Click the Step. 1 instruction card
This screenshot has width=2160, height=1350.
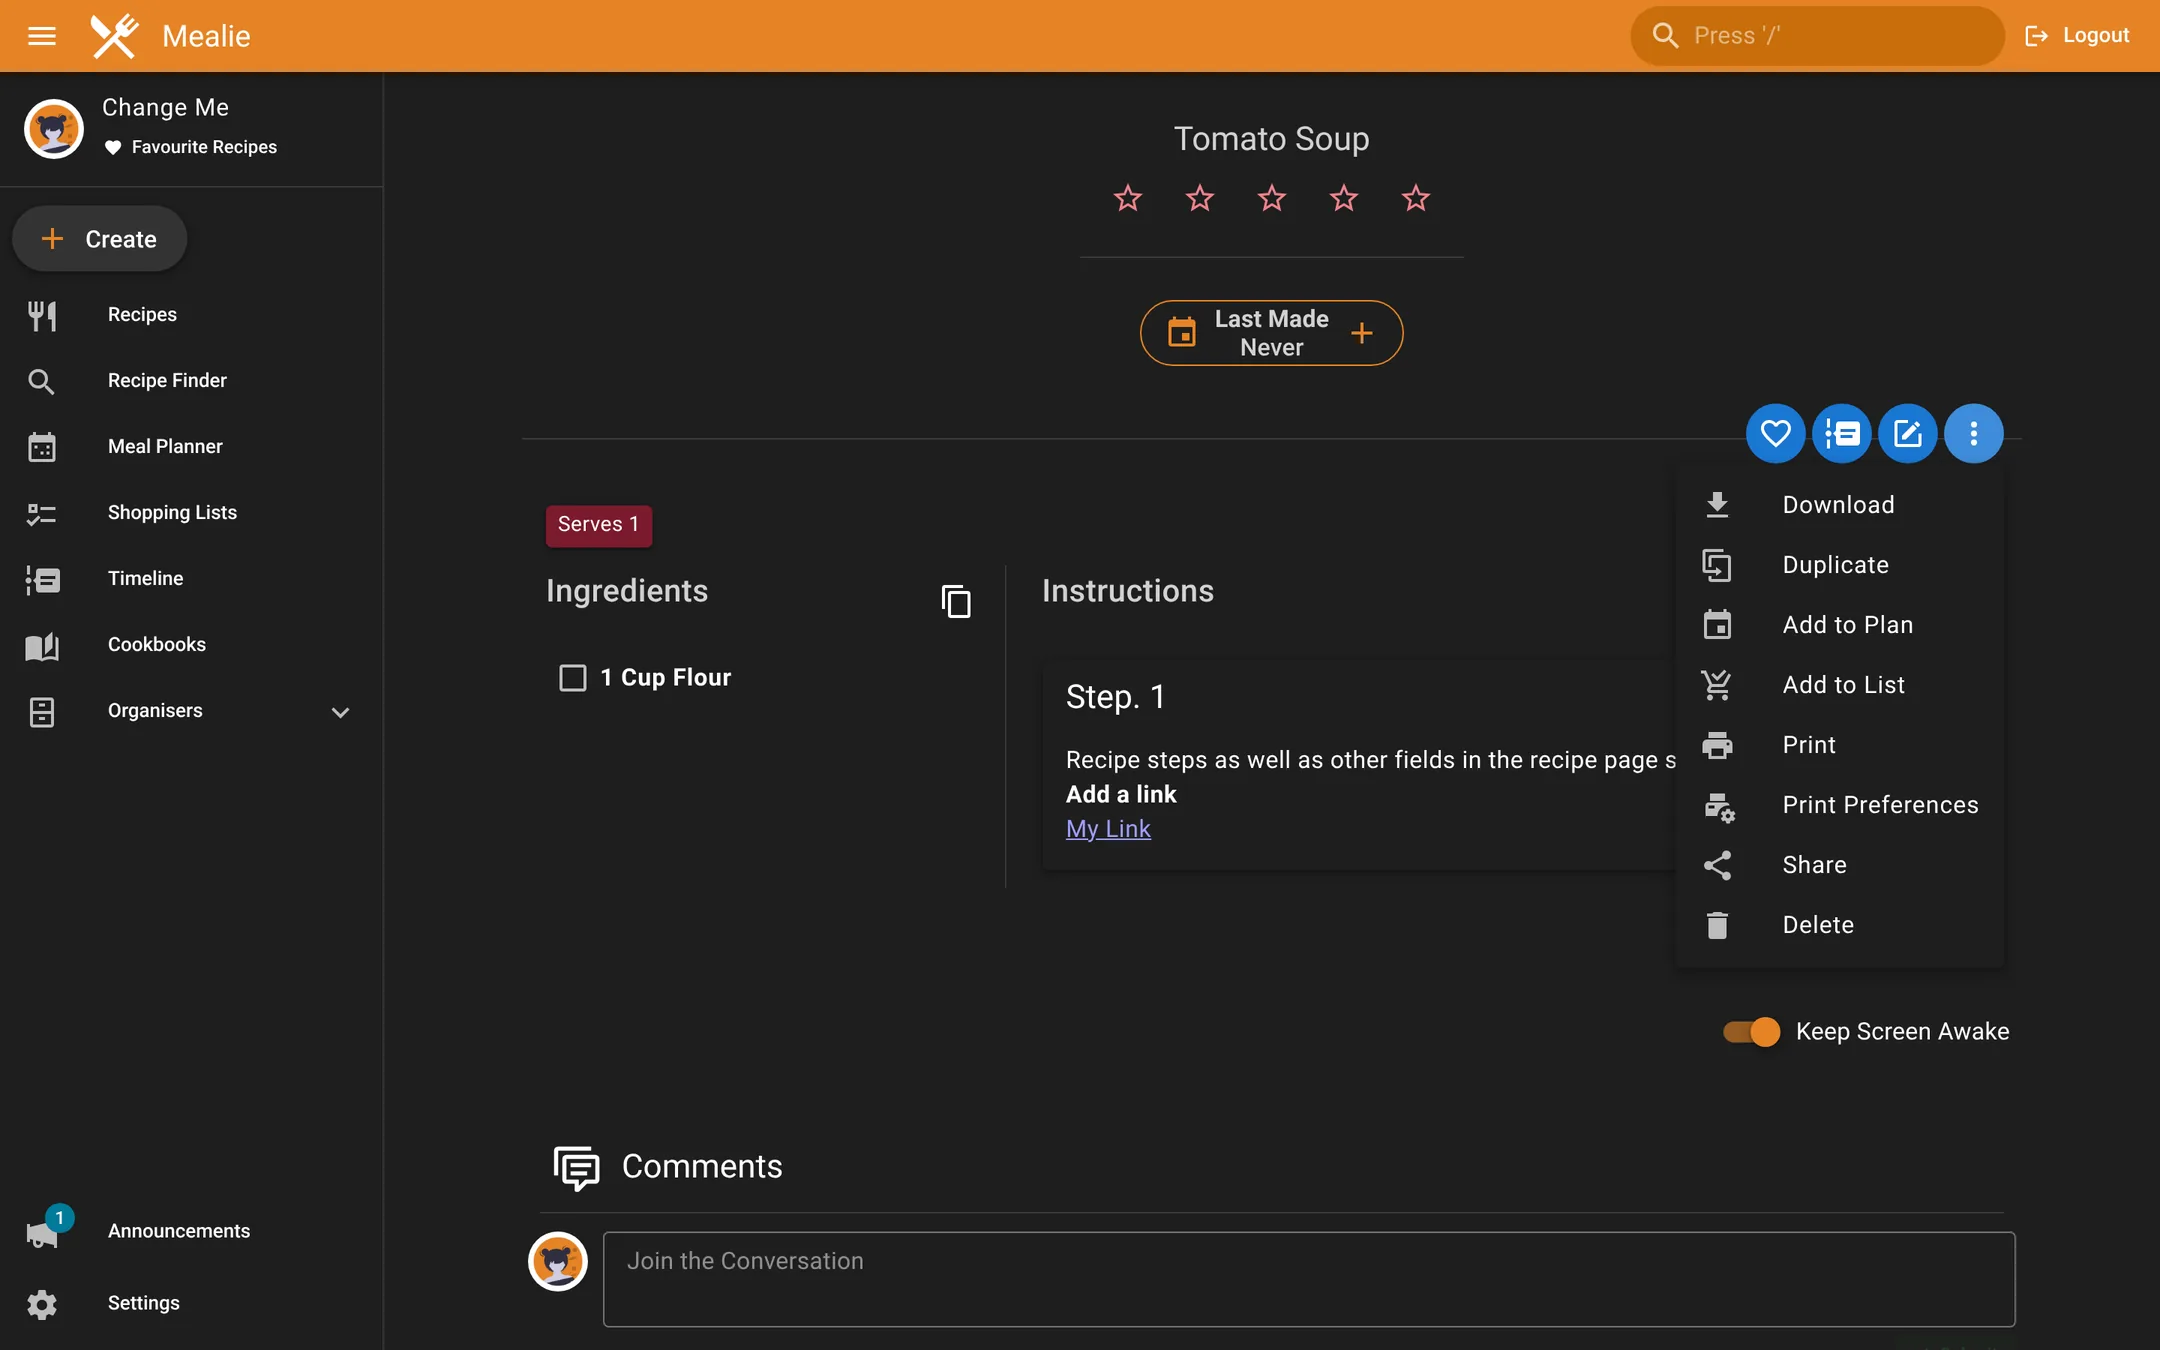point(1360,764)
